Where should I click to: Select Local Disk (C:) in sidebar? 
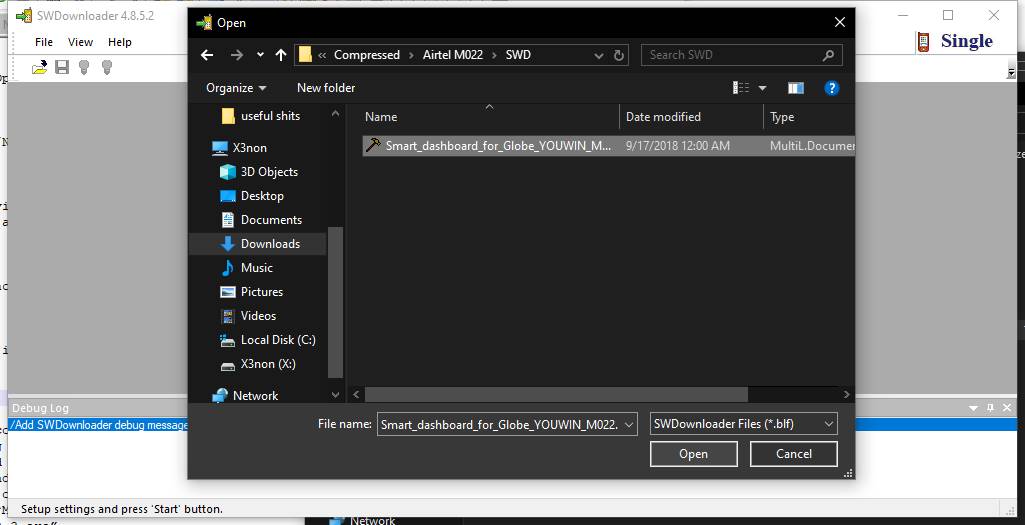coord(277,340)
